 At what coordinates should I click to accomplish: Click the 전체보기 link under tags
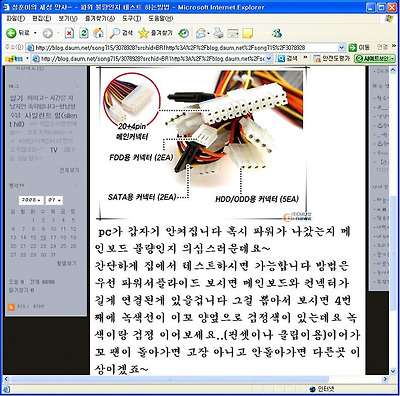click(69, 170)
